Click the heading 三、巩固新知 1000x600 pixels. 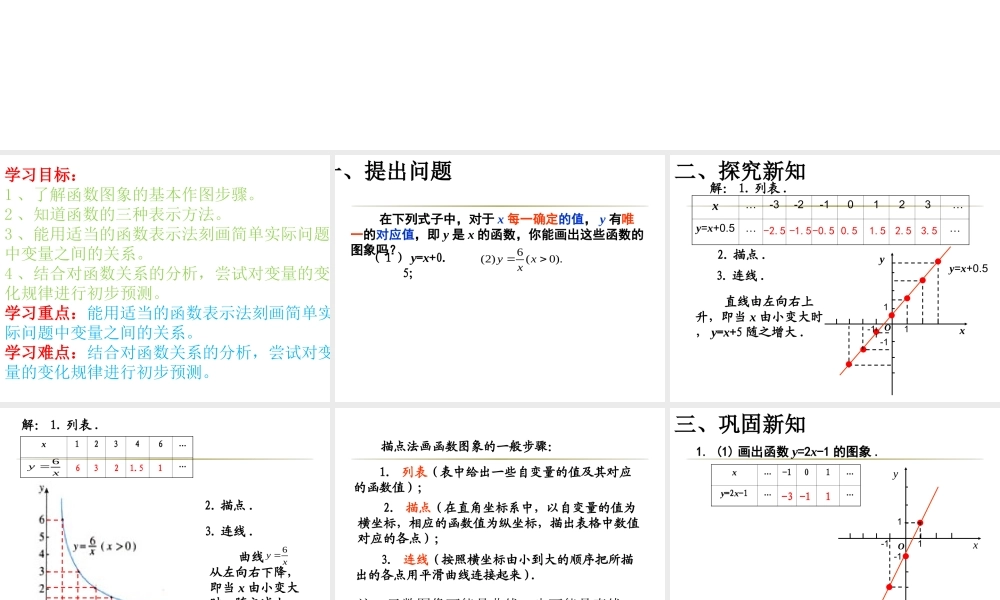point(740,424)
